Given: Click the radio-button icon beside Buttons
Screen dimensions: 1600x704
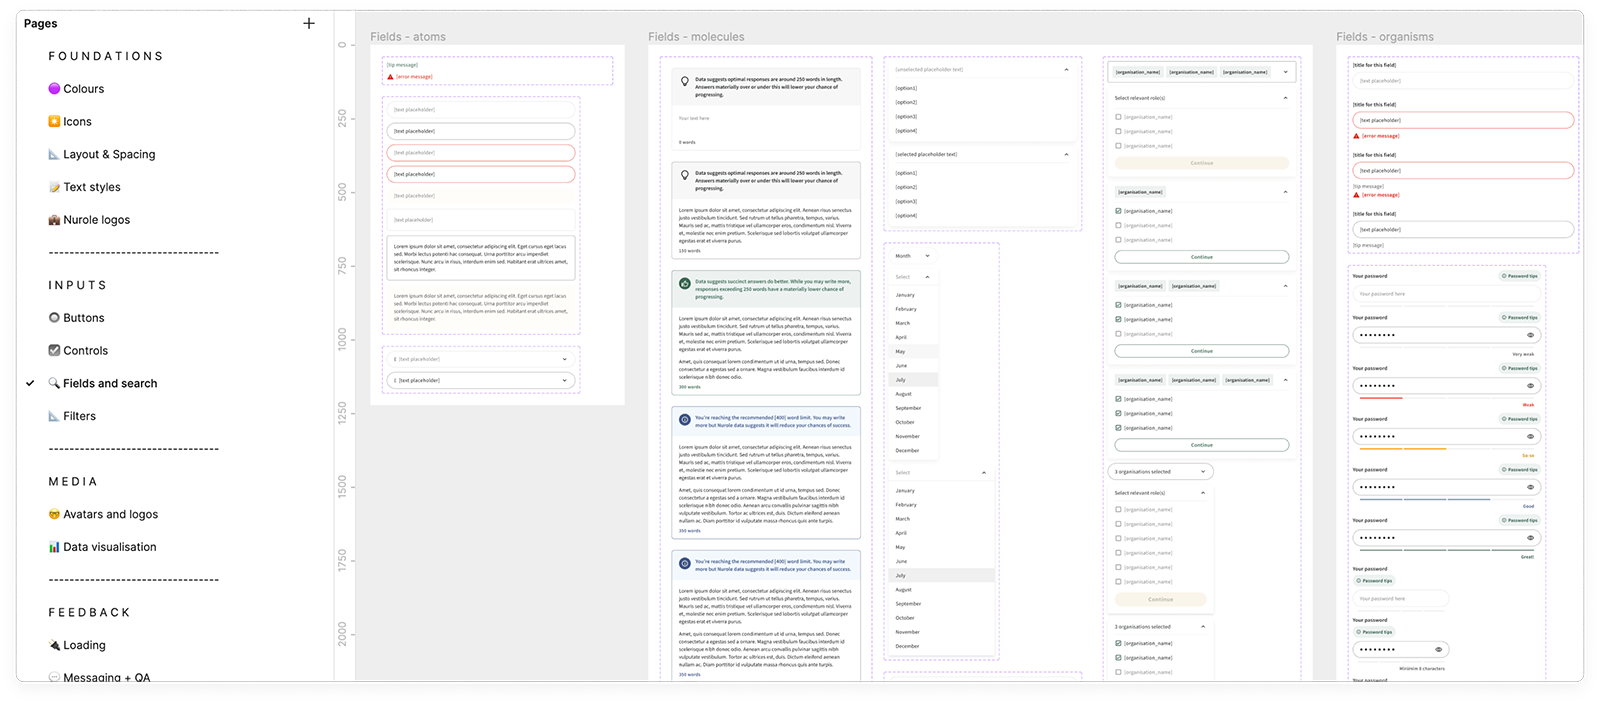Looking at the screenshot, I should [x=54, y=318].
